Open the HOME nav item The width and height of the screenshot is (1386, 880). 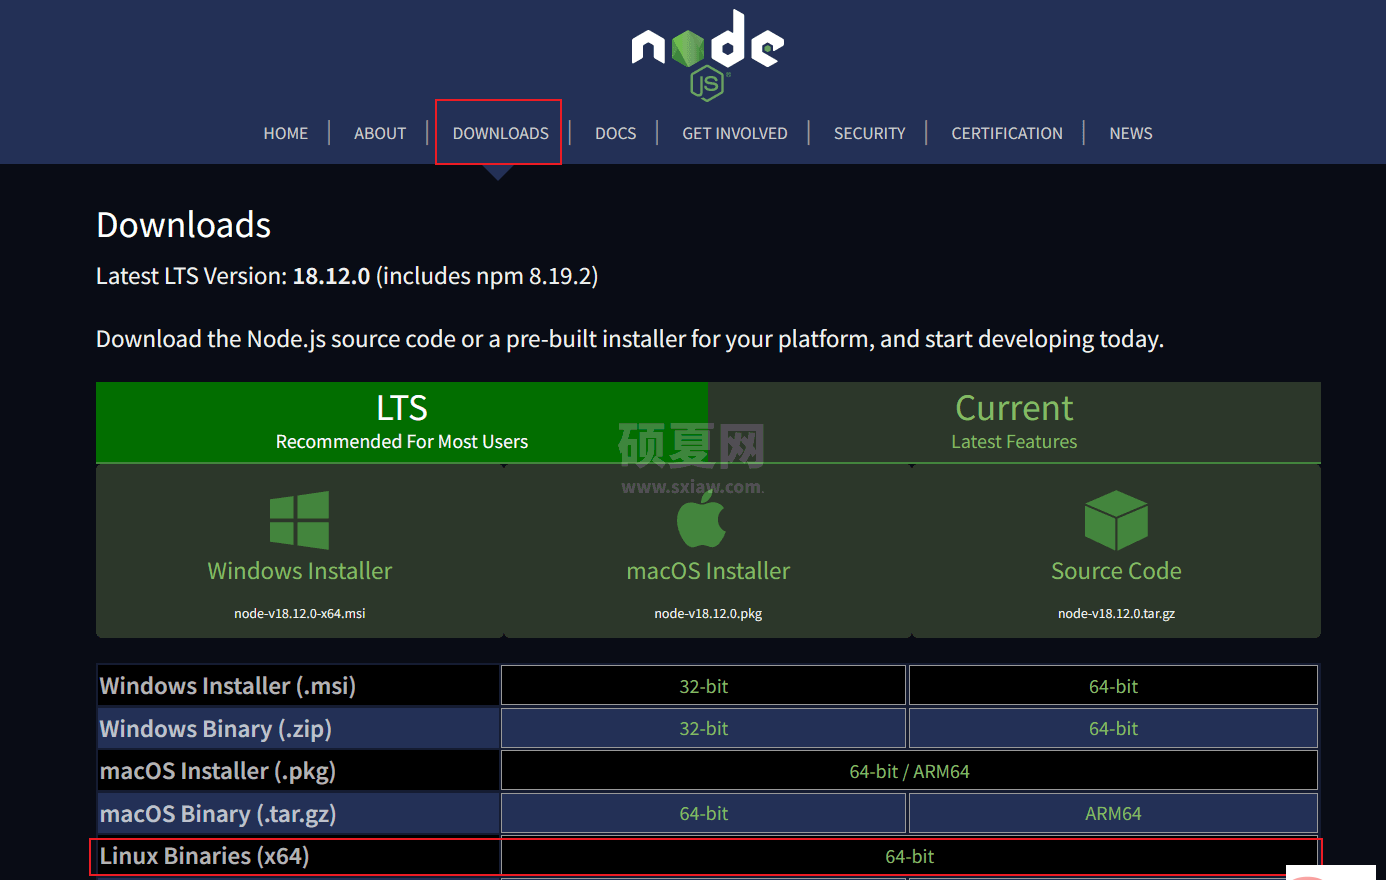(x=286, y=133)
